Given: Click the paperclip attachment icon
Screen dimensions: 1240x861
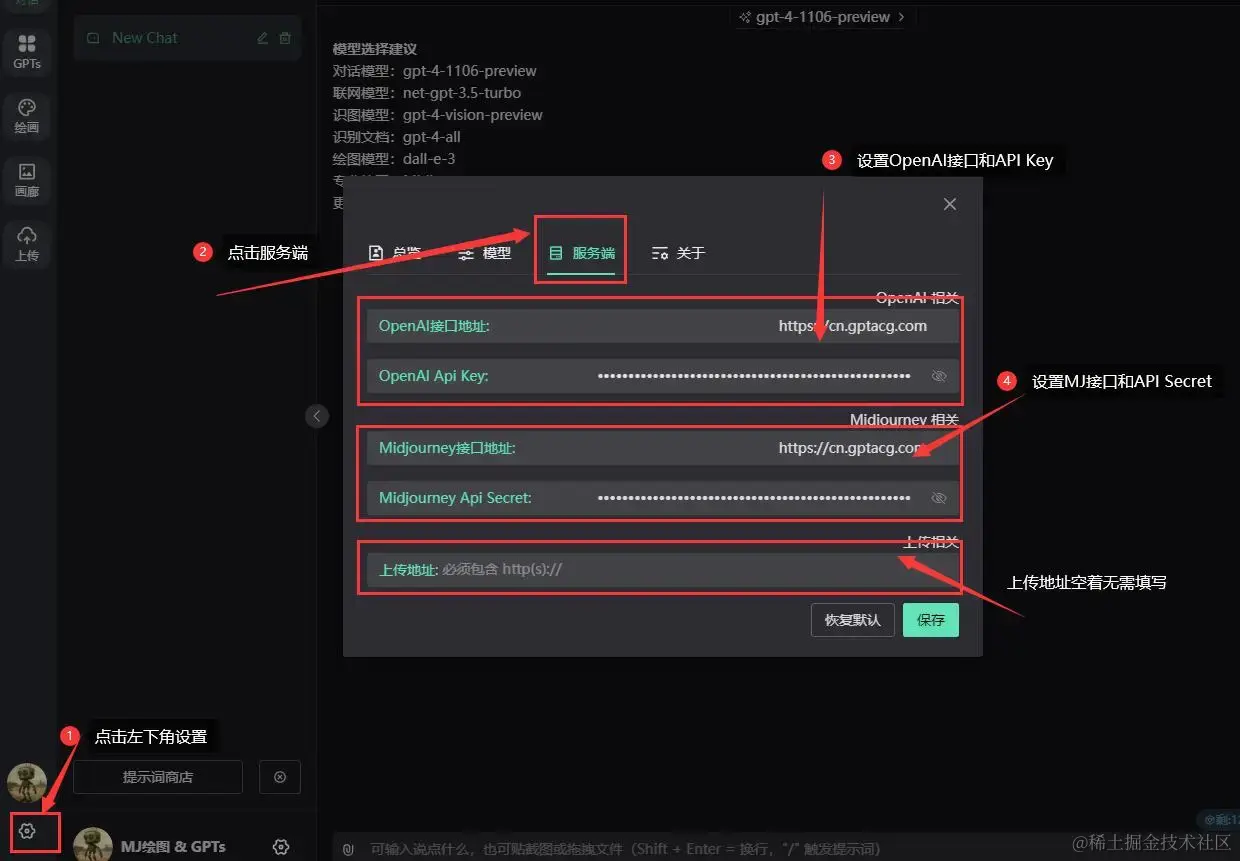Looking at the screenshot, I should [349, 848].
